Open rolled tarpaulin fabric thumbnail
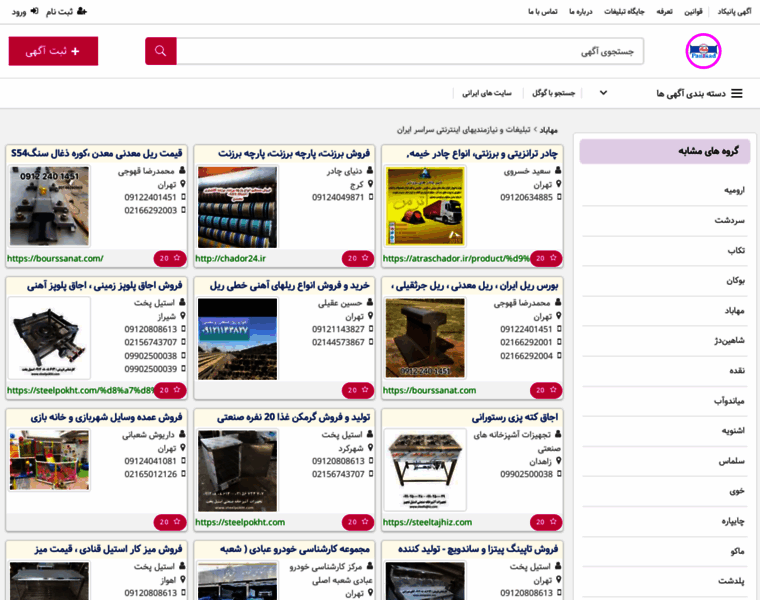Viewport: 760px width, 600px height. pos(238,206)
